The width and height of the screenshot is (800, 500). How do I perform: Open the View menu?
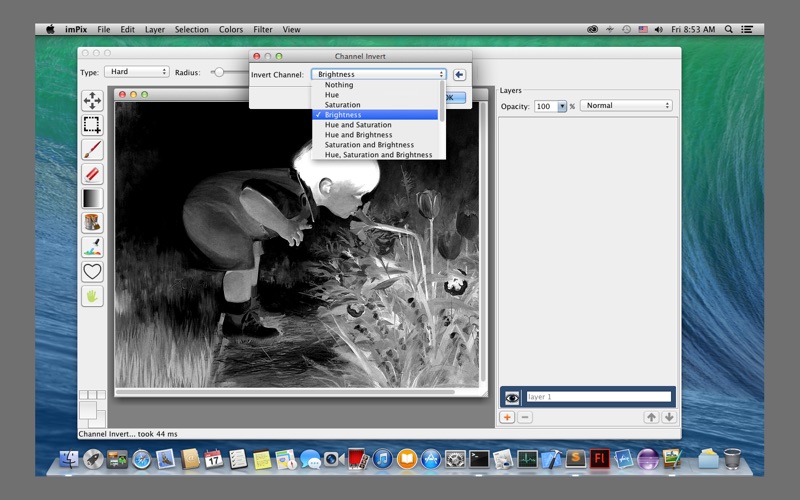tap(291, 30)
